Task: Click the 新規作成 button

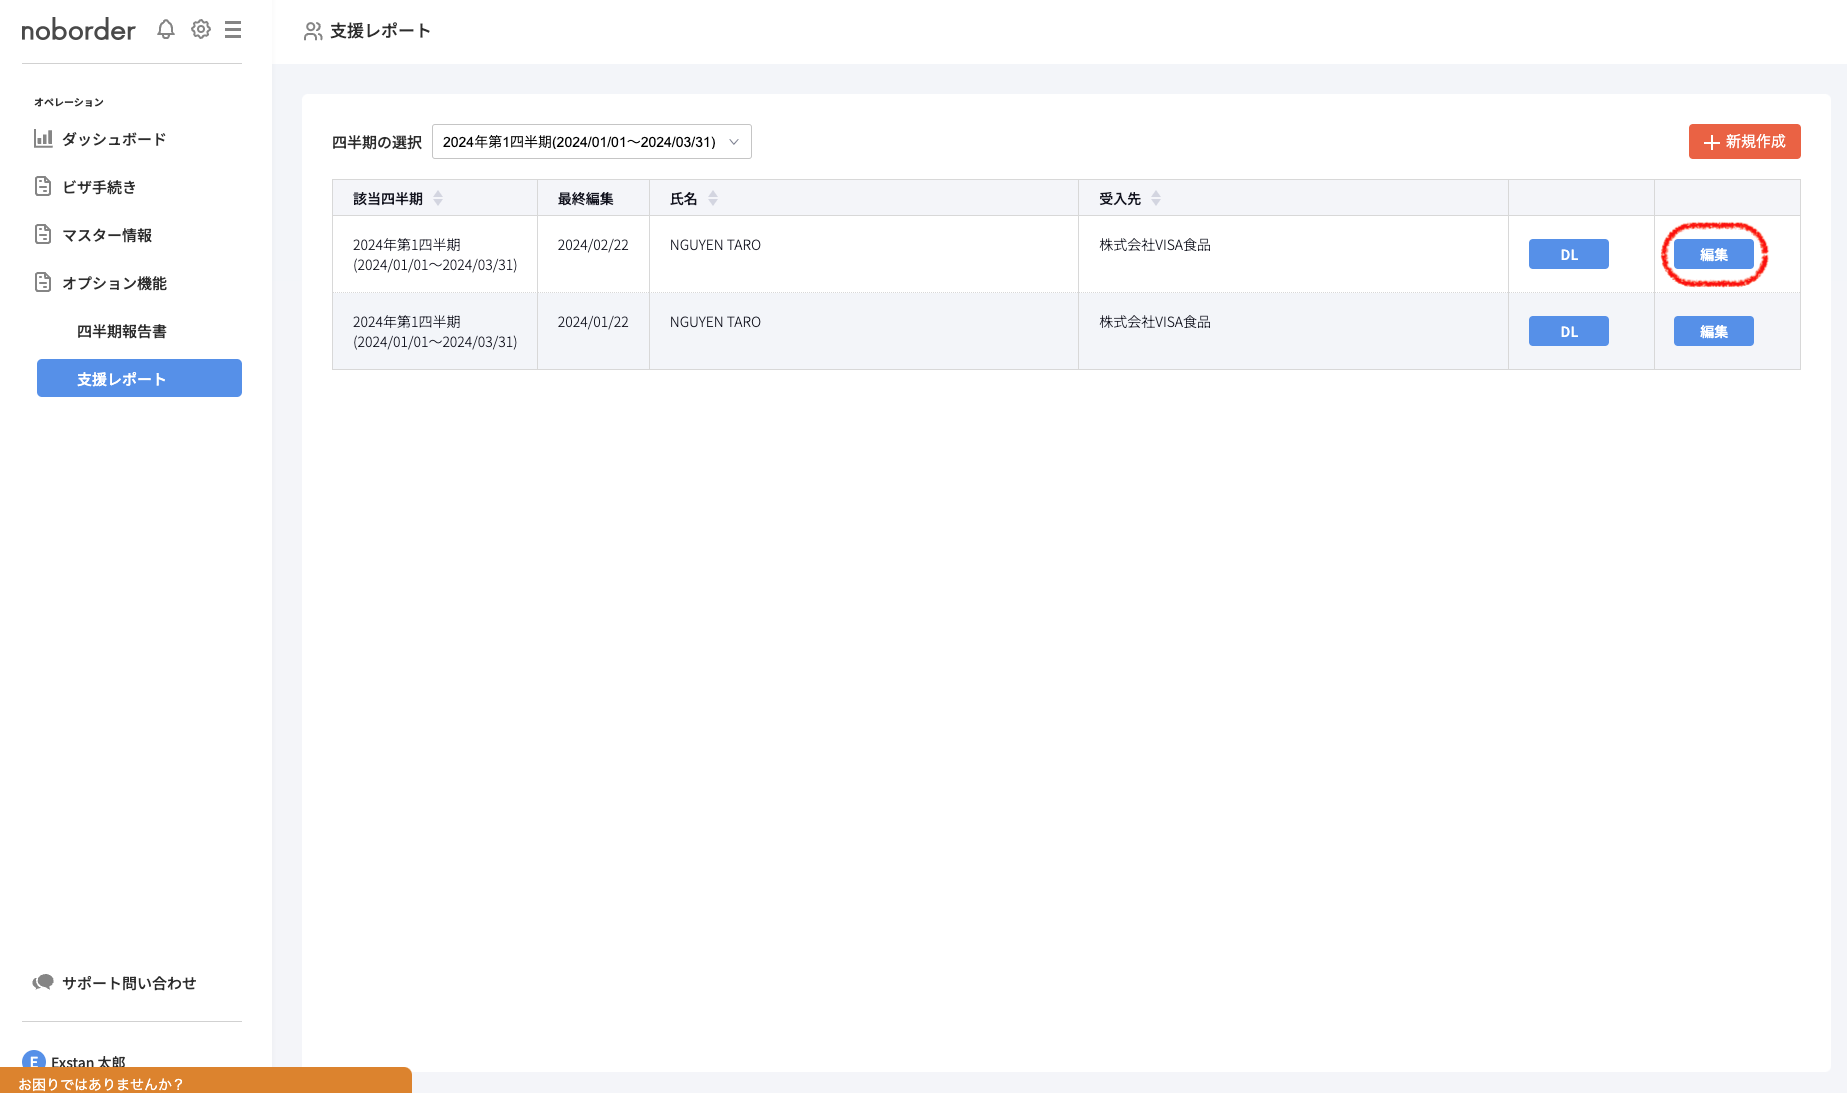Action: tap(1744, 142)
